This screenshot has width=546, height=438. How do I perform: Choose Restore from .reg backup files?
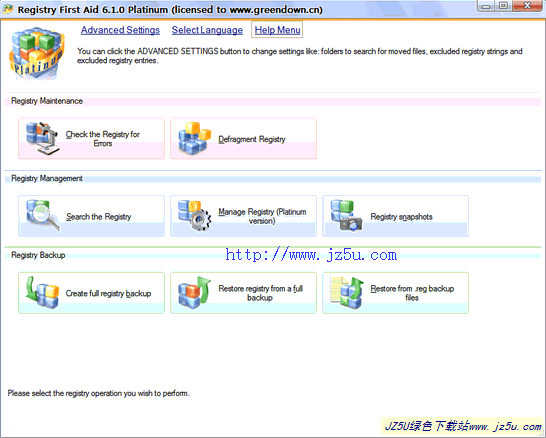coord(396,293)
